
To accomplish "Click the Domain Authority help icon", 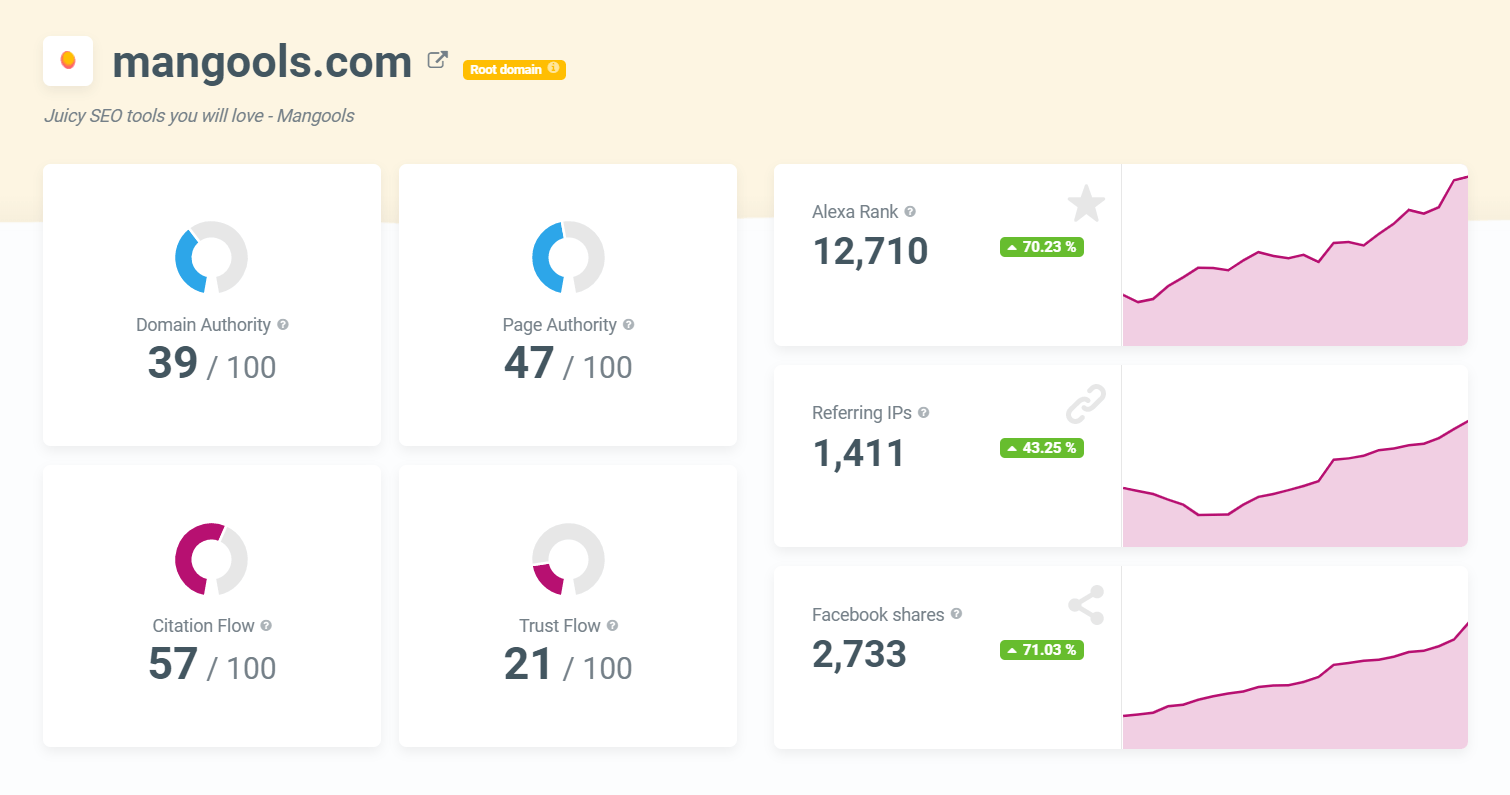I will point(283,325).
